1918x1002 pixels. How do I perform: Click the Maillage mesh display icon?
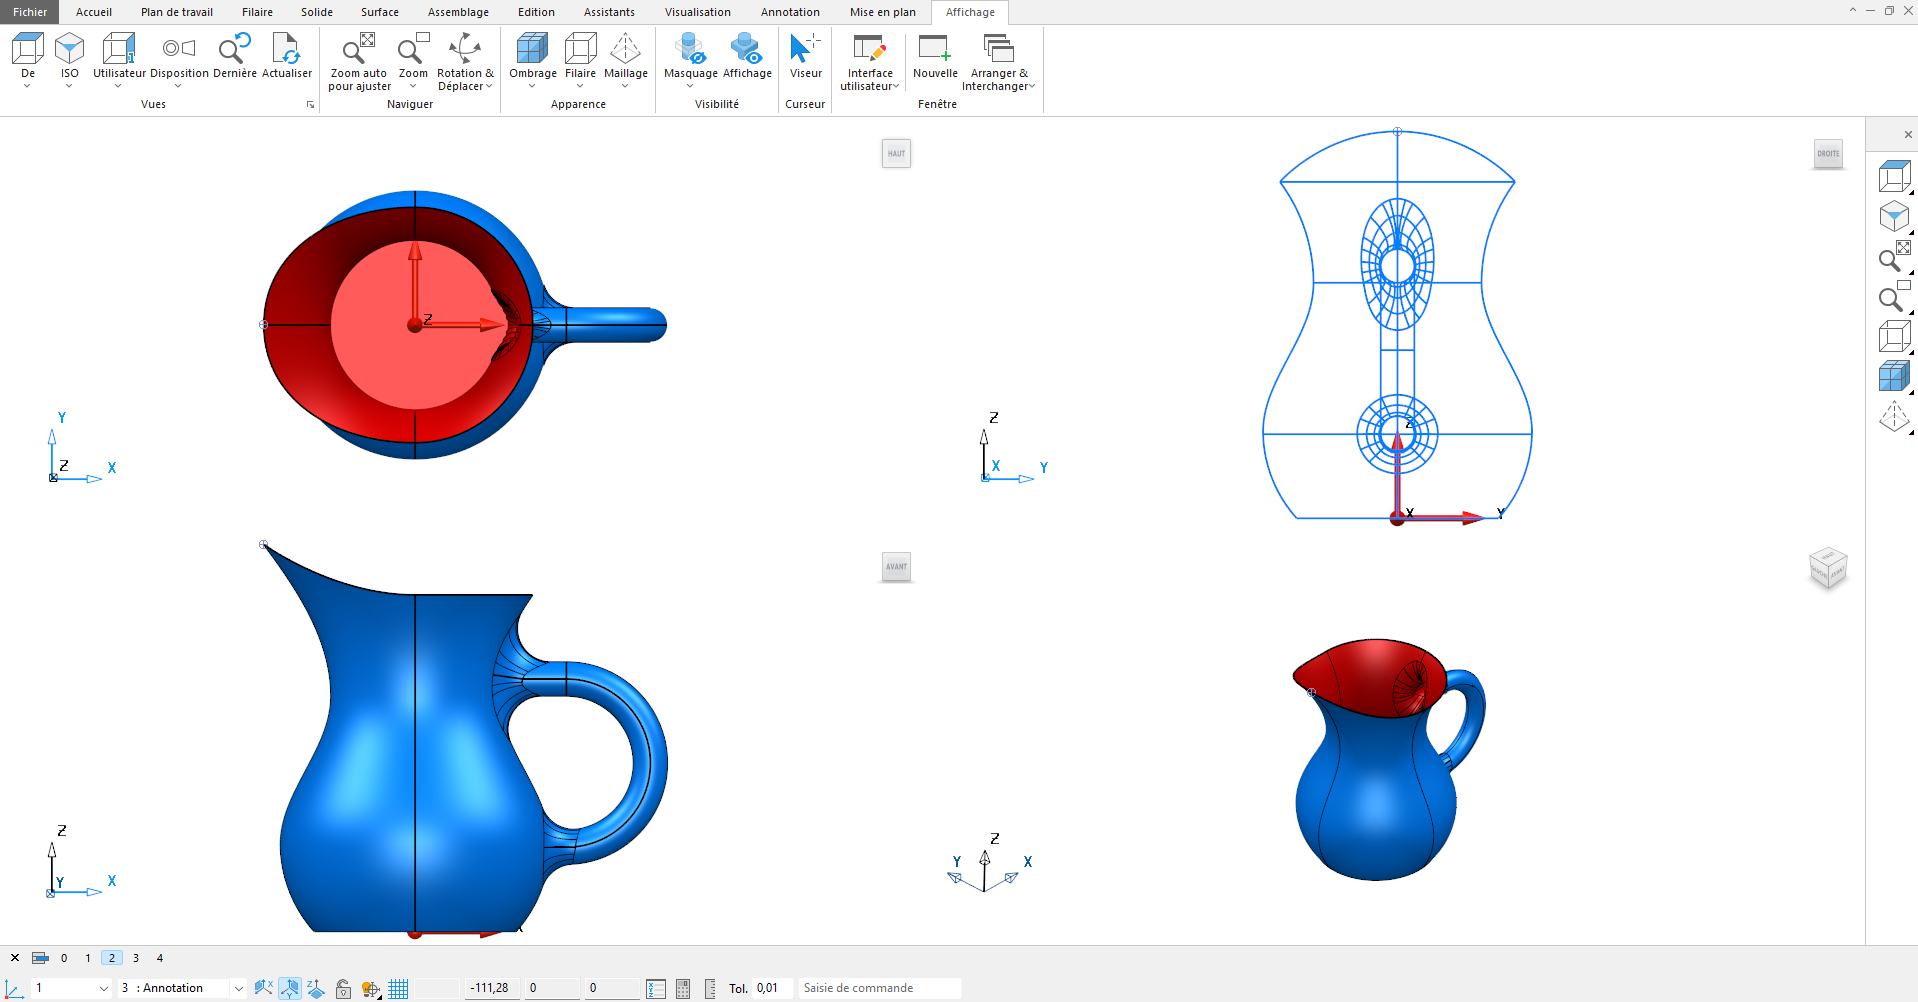click(x=625, y=49)
